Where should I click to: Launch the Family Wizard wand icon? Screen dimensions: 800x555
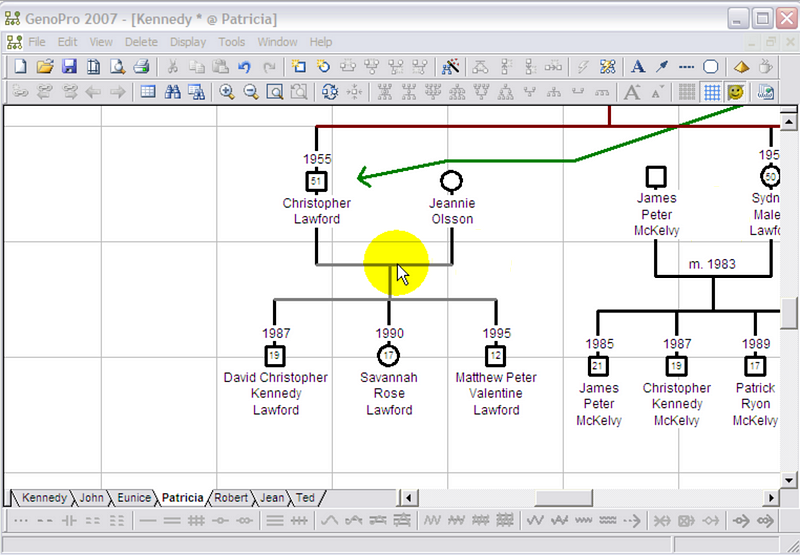451,67
